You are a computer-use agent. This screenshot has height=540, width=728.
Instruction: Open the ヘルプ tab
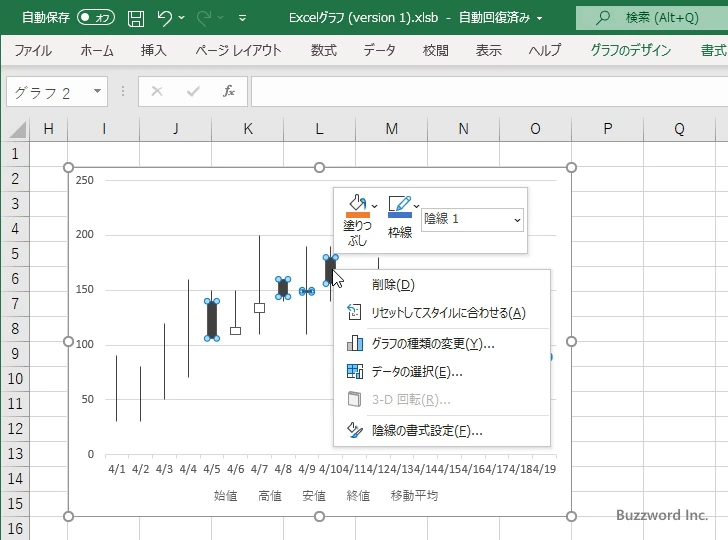(545, 50)
